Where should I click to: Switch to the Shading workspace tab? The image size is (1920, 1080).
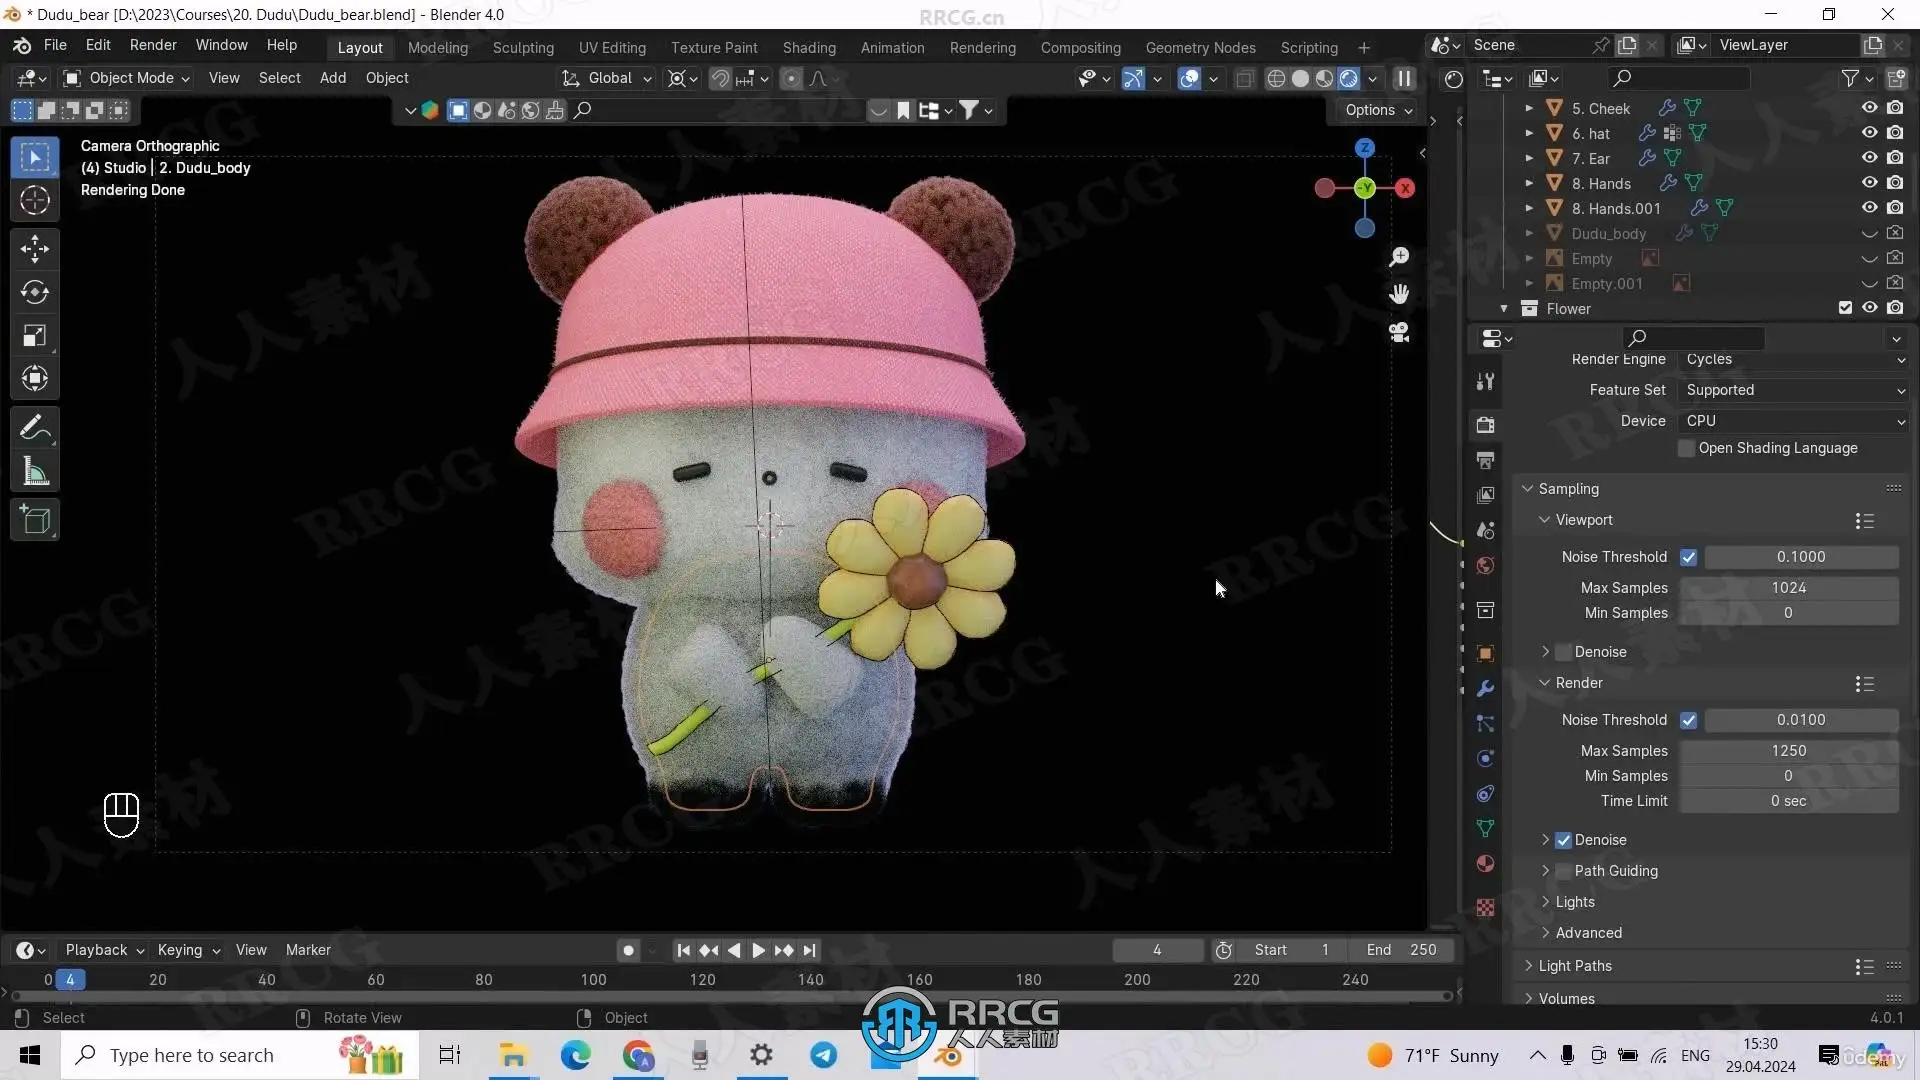click(808, 47)
